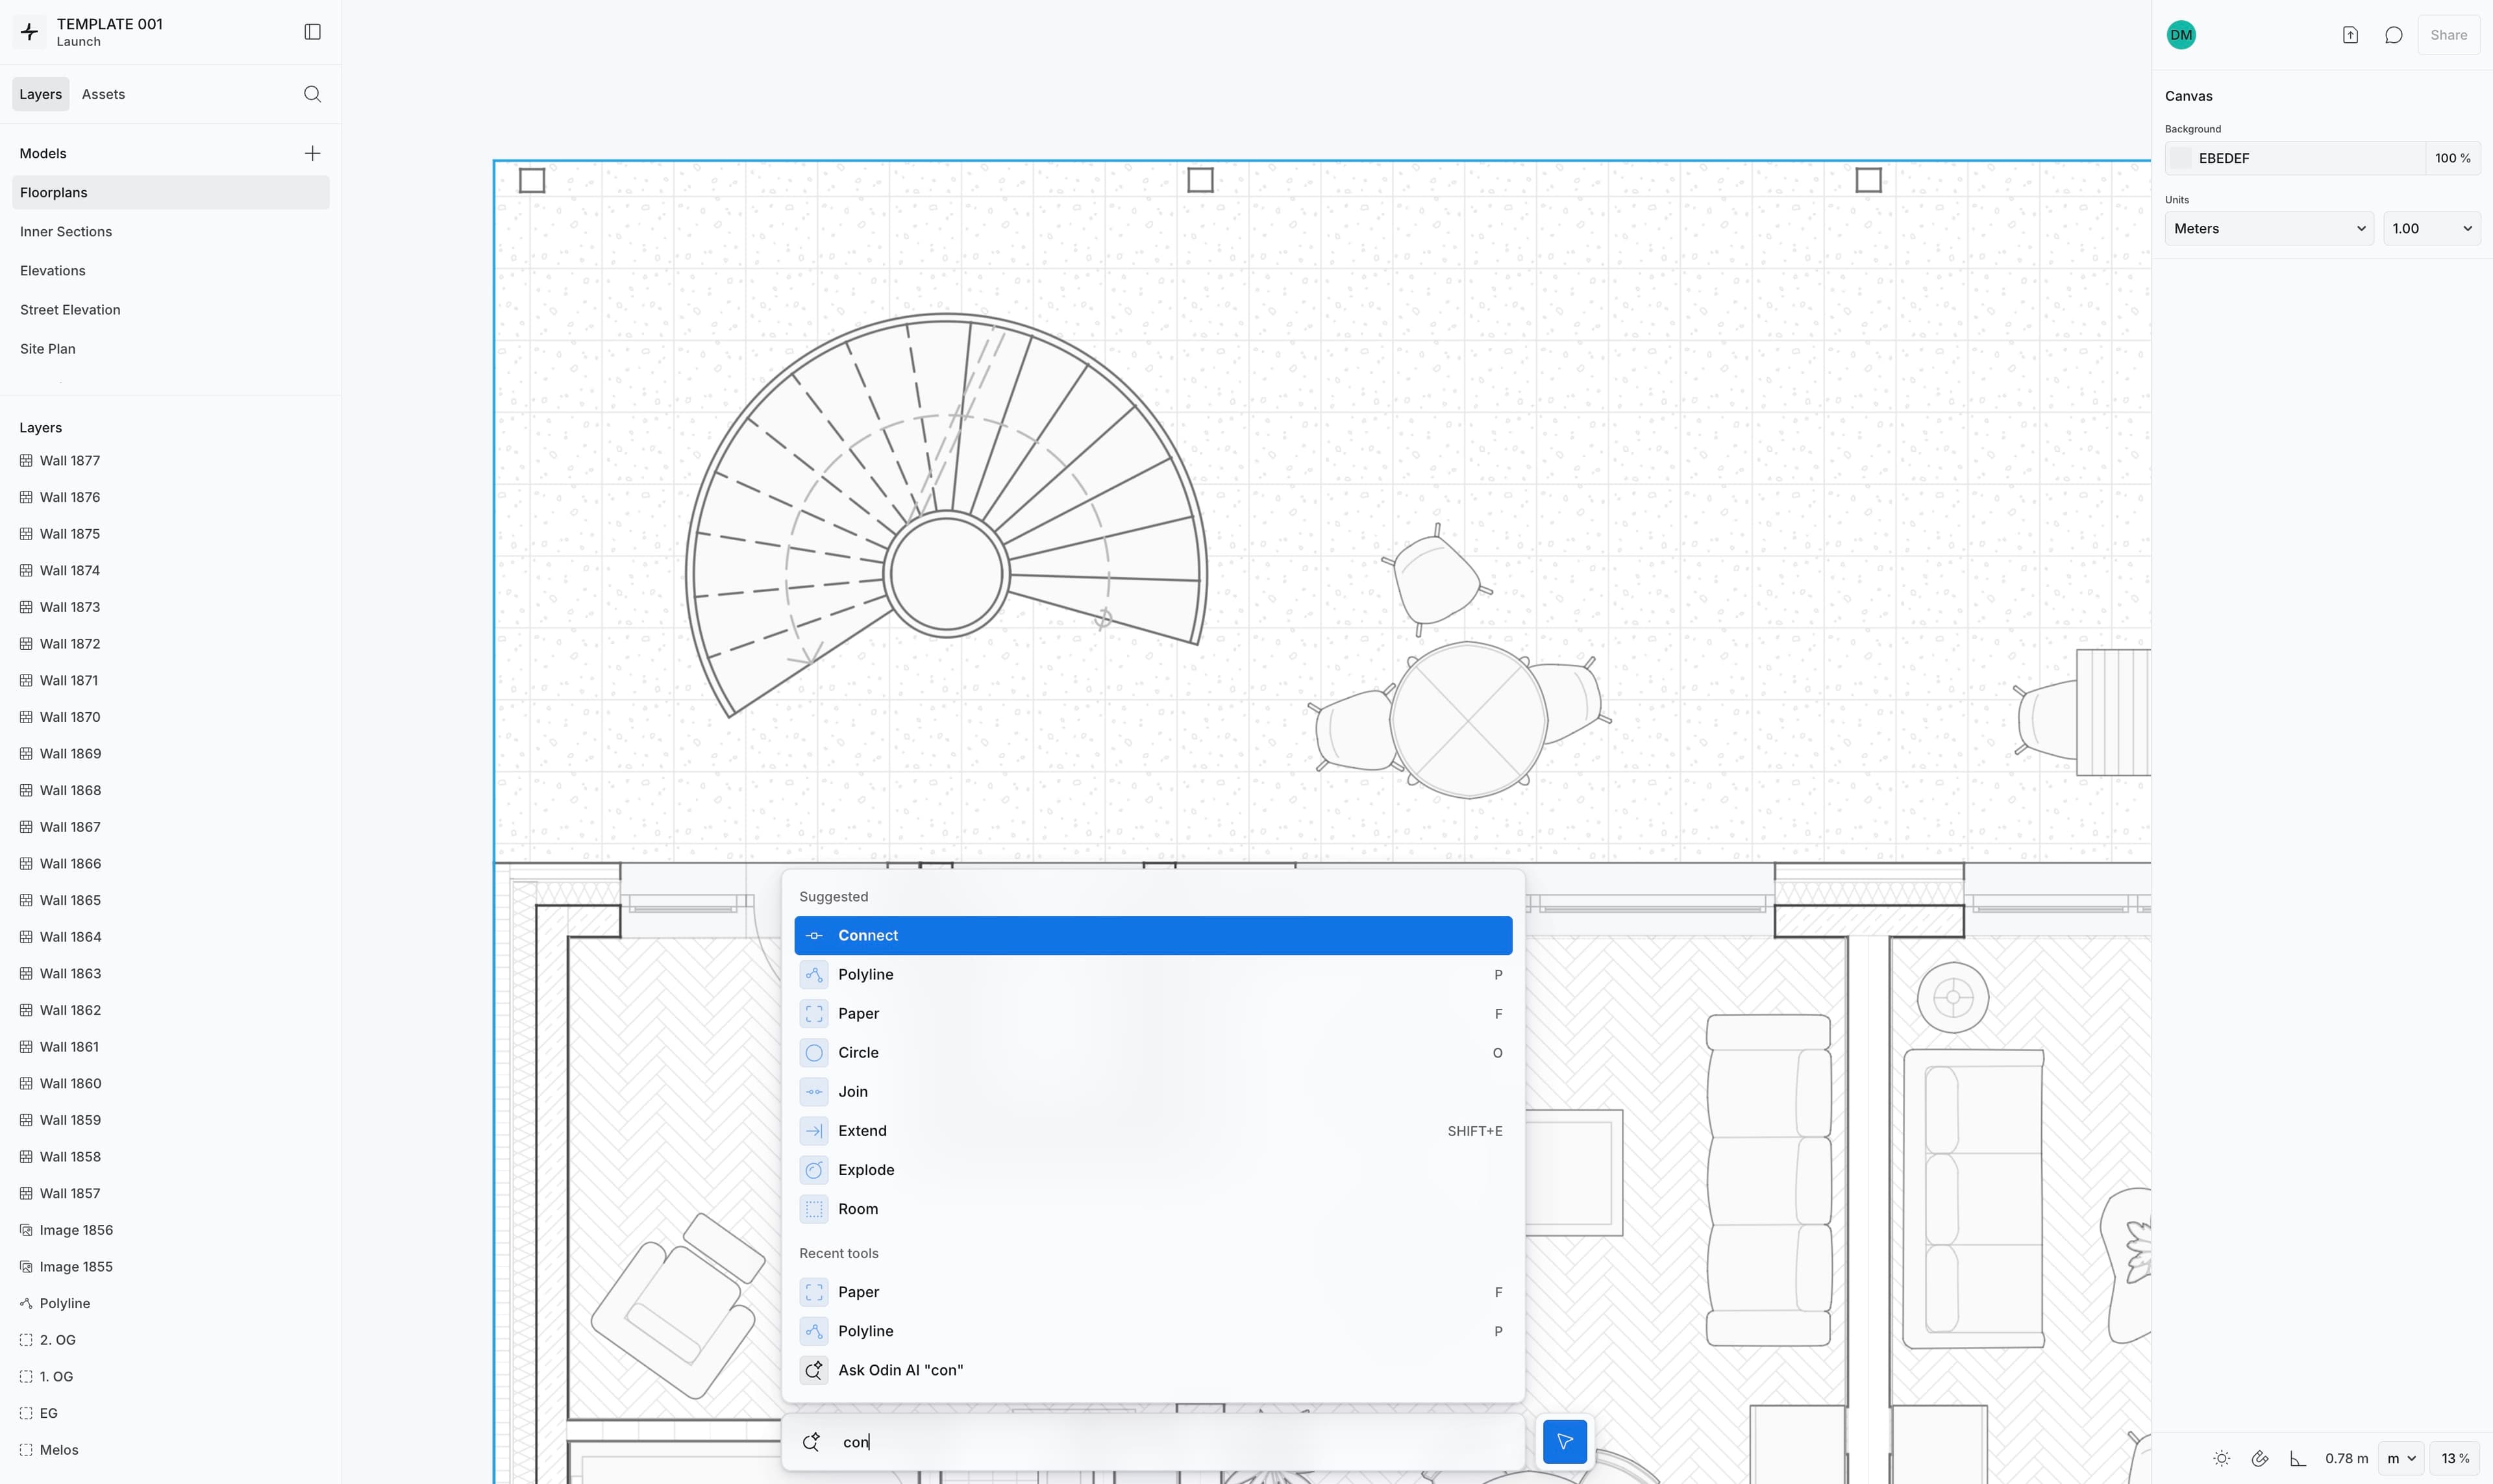
Task: Click the top-left square column marker
Action: pos(532,180)
